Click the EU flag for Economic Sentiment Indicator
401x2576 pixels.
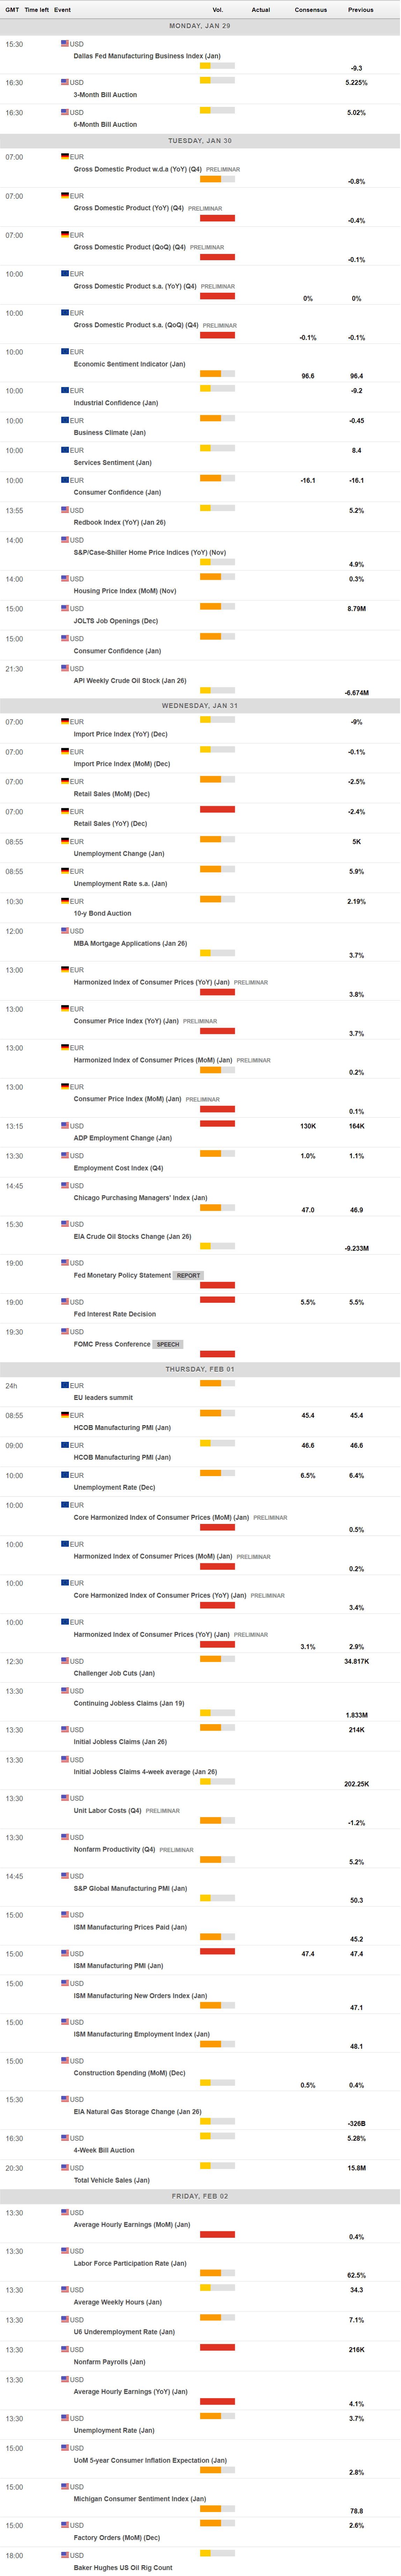(65, 352)
